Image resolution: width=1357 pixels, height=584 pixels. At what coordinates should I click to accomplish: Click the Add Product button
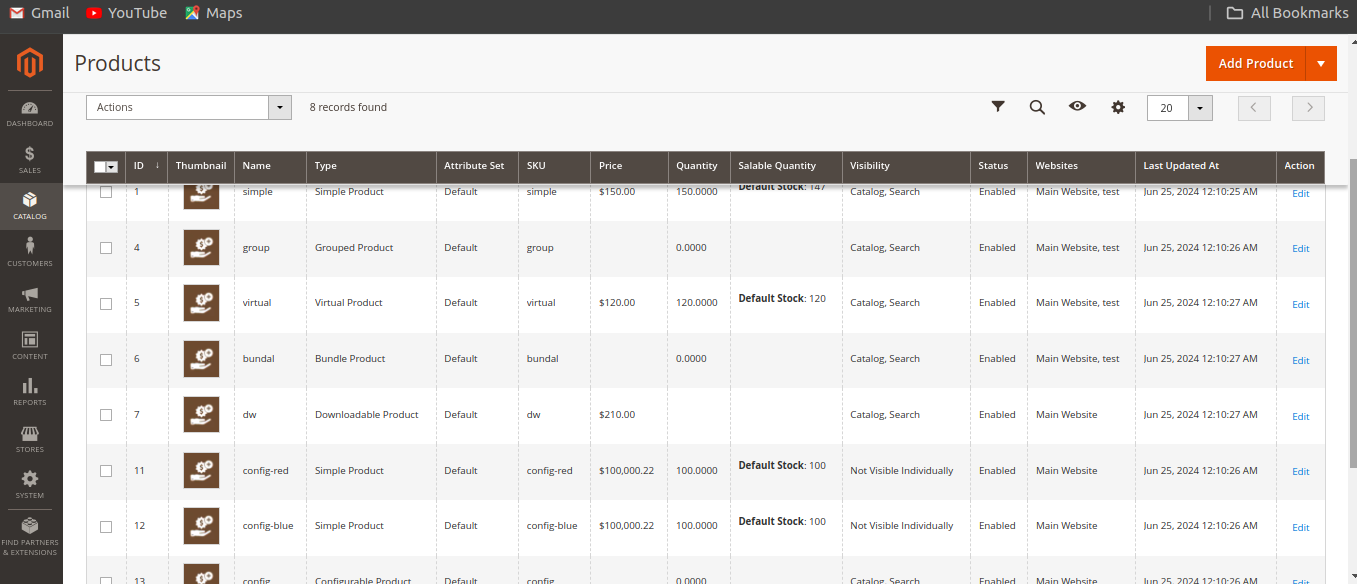tap(1255, 62)
